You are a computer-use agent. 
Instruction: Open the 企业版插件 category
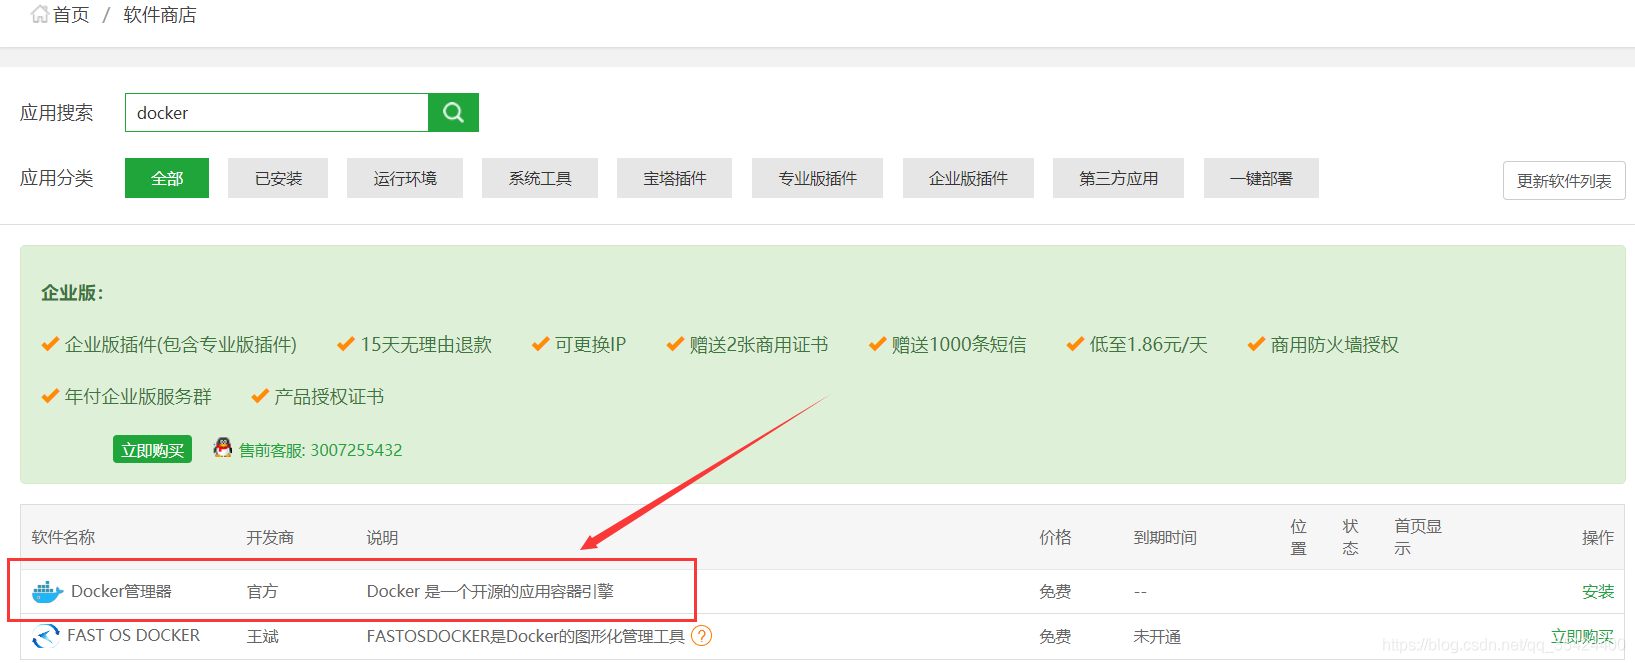click(x=968, y=178)
